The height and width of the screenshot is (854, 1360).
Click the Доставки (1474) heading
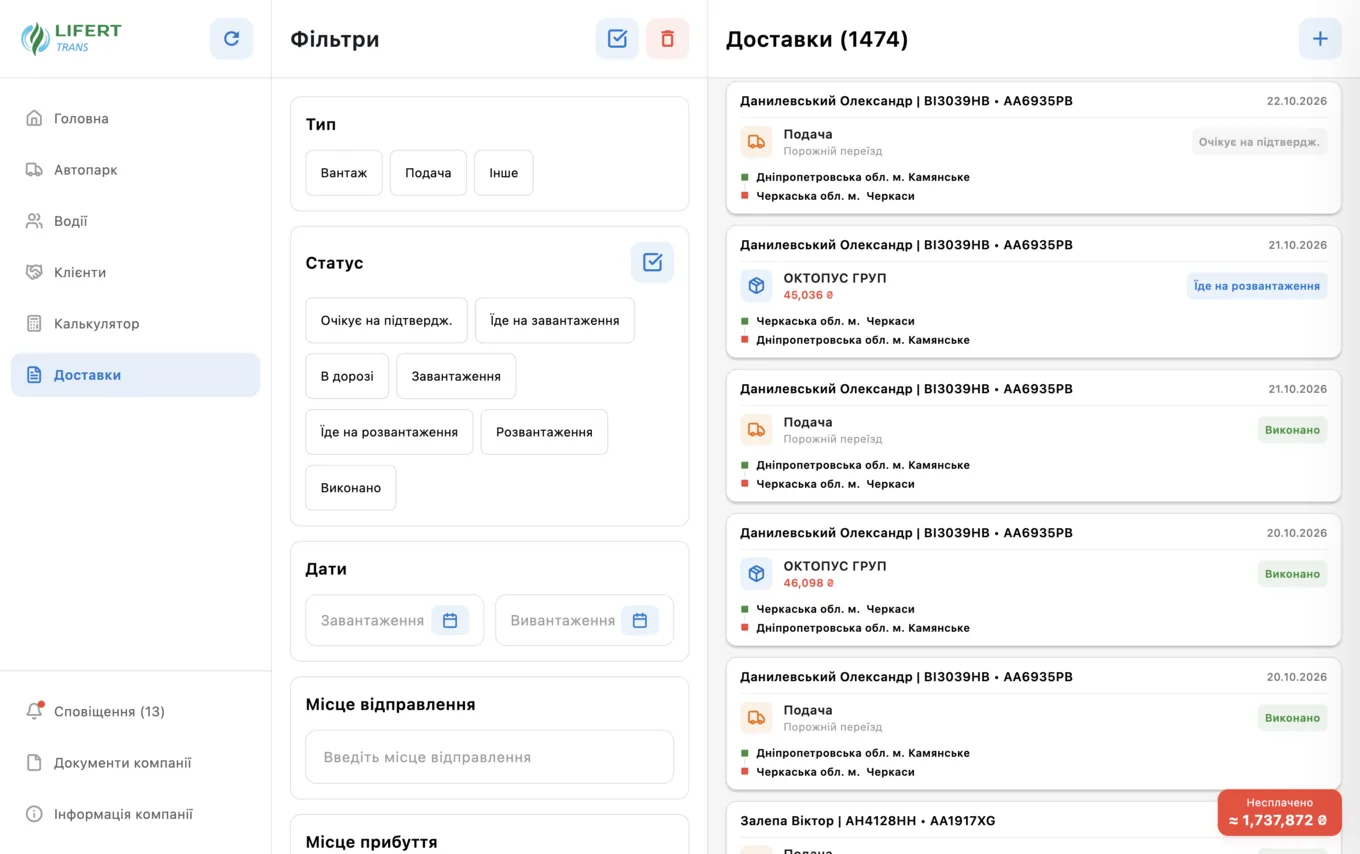pos(817,39)
